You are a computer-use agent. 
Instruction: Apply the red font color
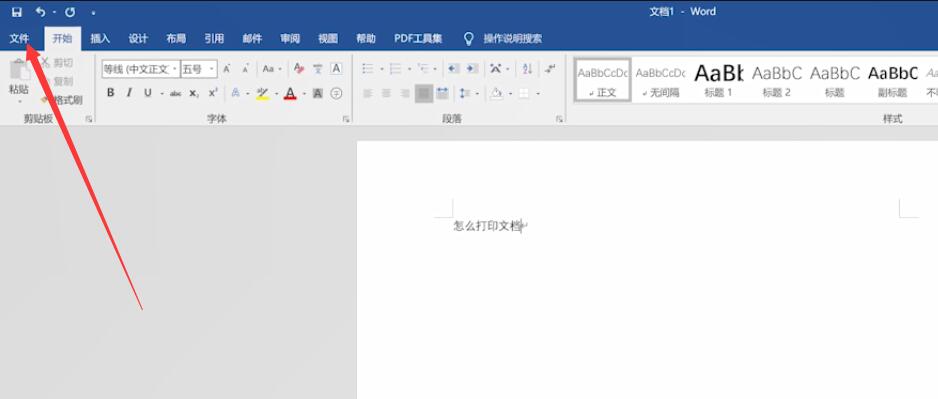(290, 93)
